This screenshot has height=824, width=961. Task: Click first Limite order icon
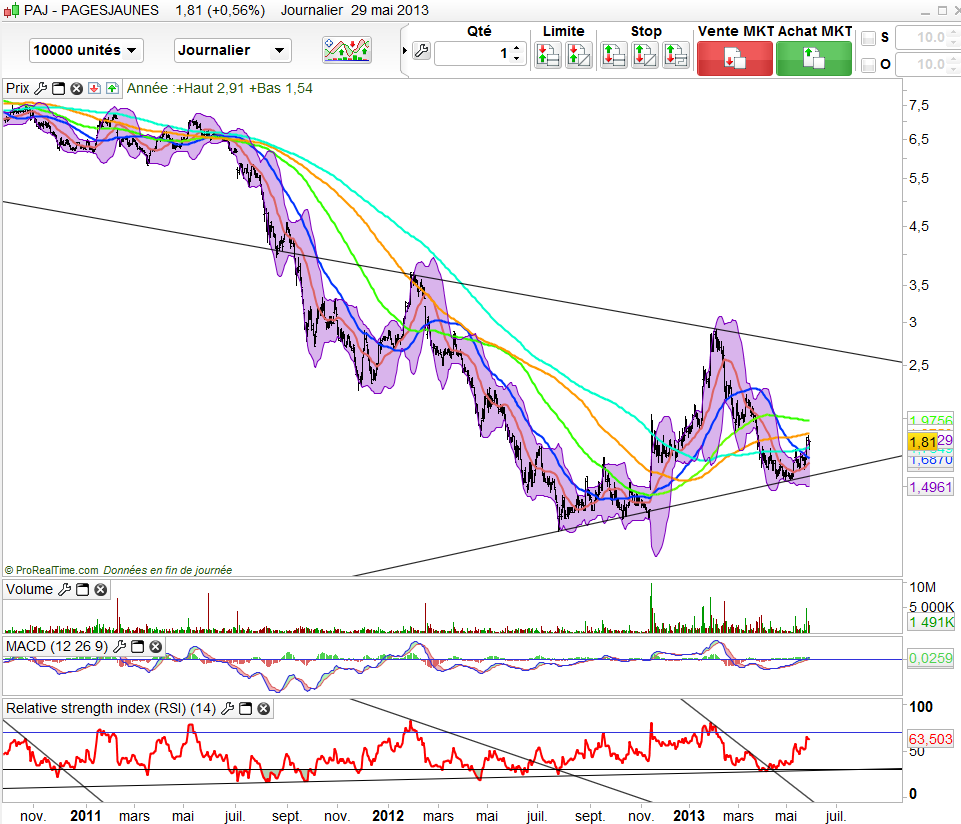click(x=548, y=55)
